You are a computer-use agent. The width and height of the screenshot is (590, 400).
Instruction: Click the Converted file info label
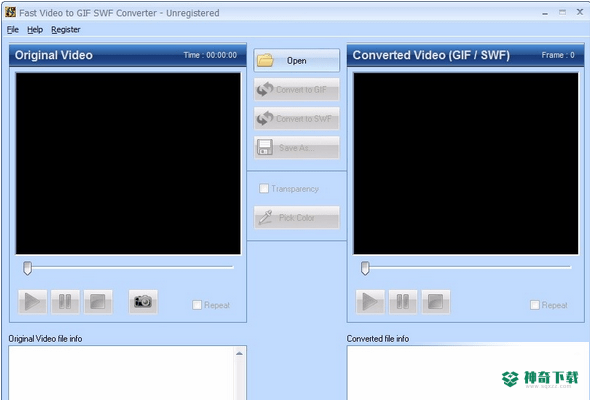[x=378, y=339]
